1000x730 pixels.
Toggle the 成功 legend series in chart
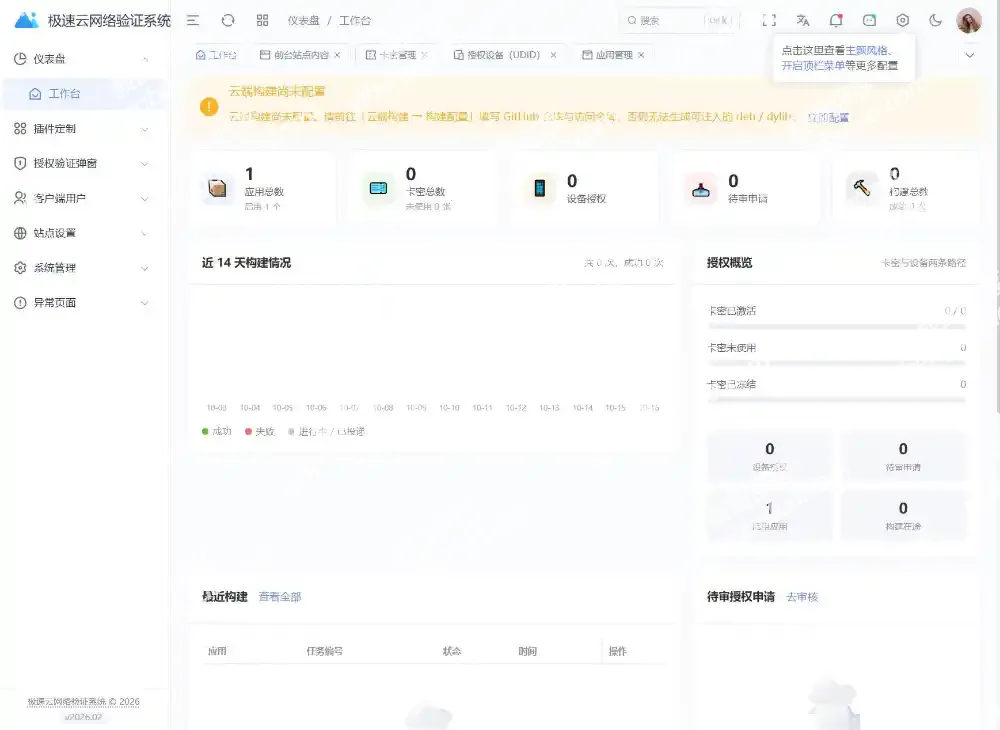point(216,432)
